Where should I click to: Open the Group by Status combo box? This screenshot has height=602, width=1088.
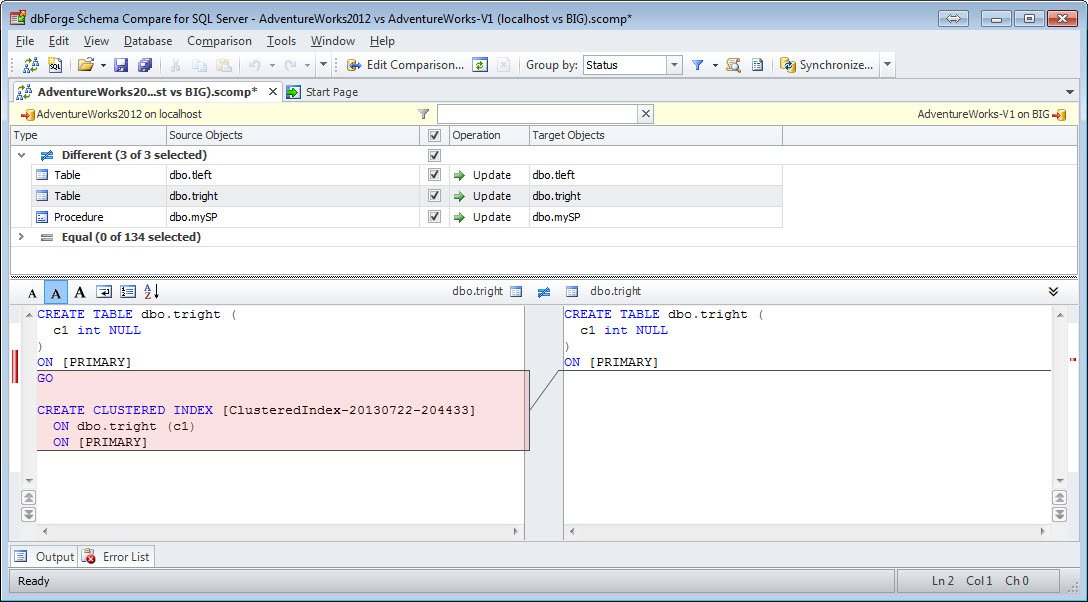click(x=633, y=65)
